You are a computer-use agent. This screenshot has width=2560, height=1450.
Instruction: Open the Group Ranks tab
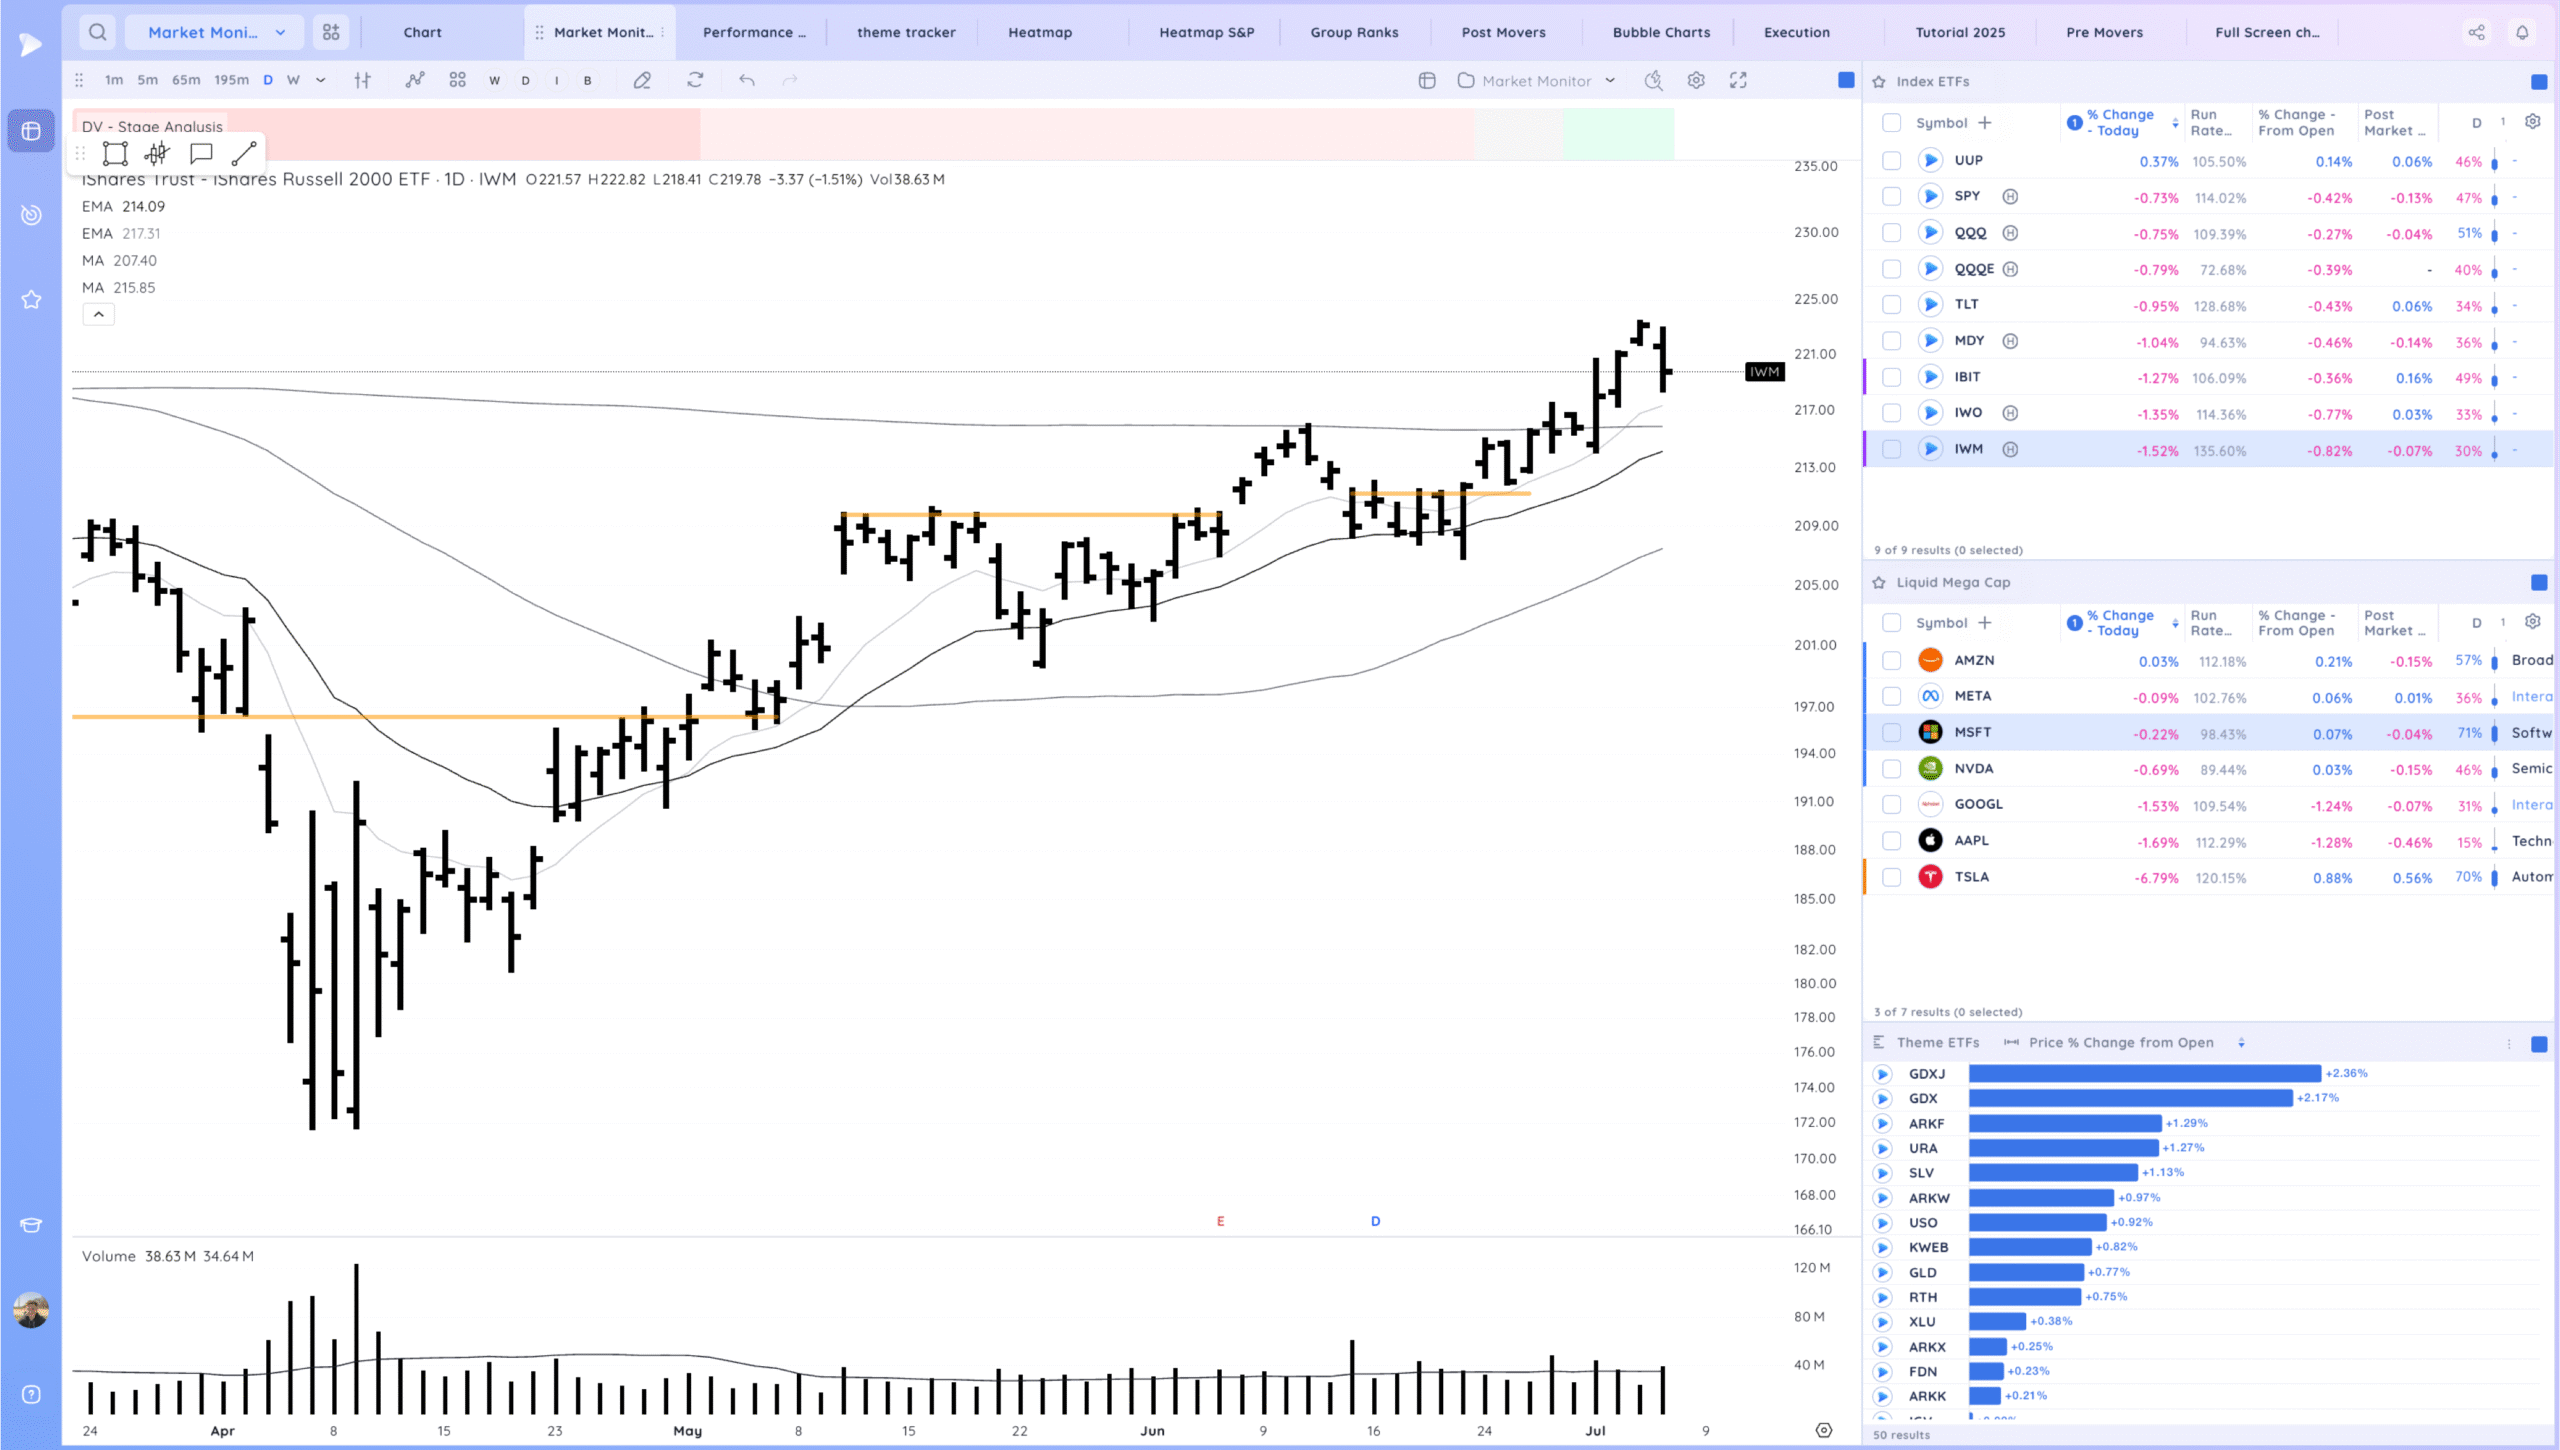(1354, 32)
